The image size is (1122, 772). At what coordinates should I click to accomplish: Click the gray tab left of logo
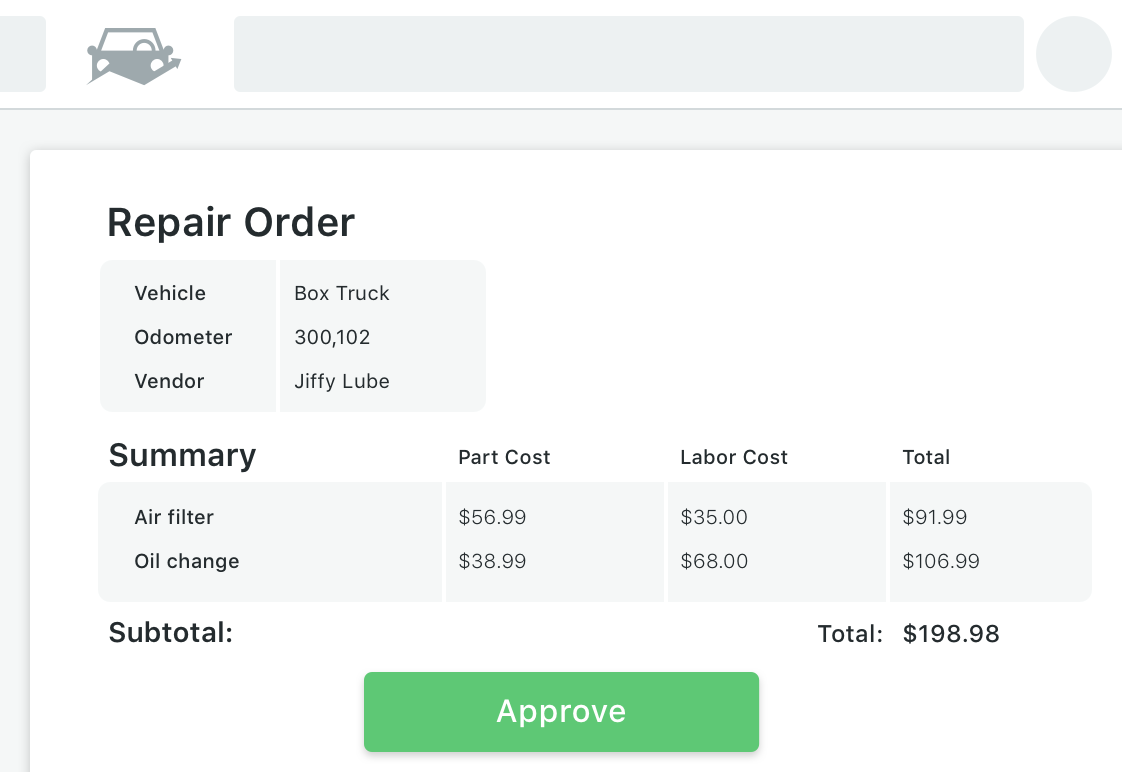[22, 54]
